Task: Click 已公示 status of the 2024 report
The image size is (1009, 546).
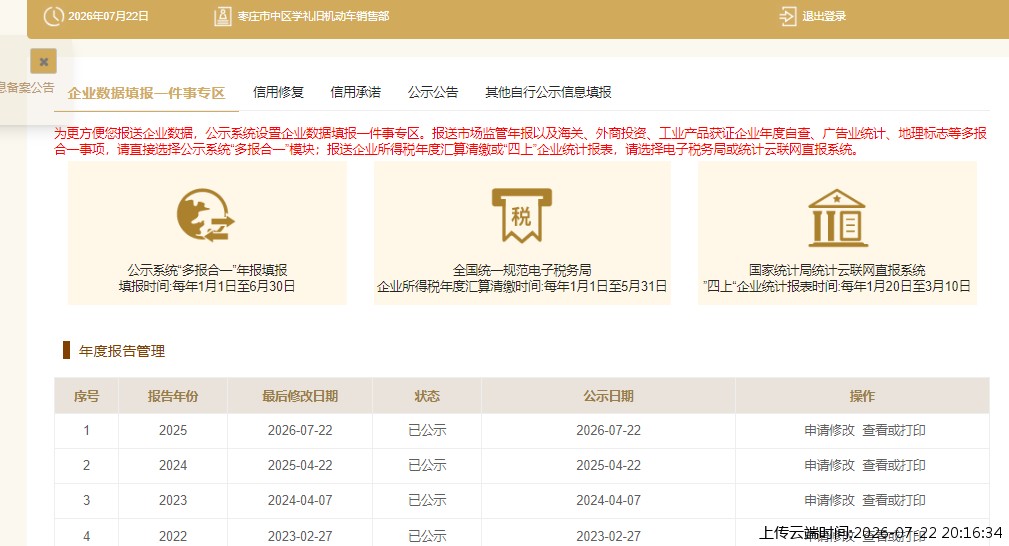Action: [x=427, y=465]
